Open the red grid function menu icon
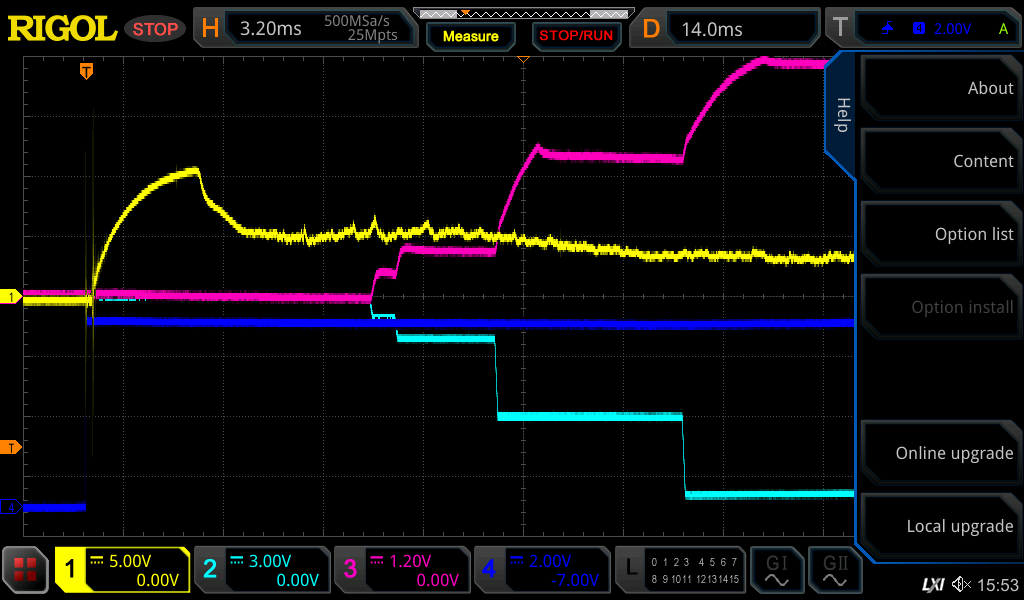The width and height of the screenshot is (1024, 600). point(26,571)
